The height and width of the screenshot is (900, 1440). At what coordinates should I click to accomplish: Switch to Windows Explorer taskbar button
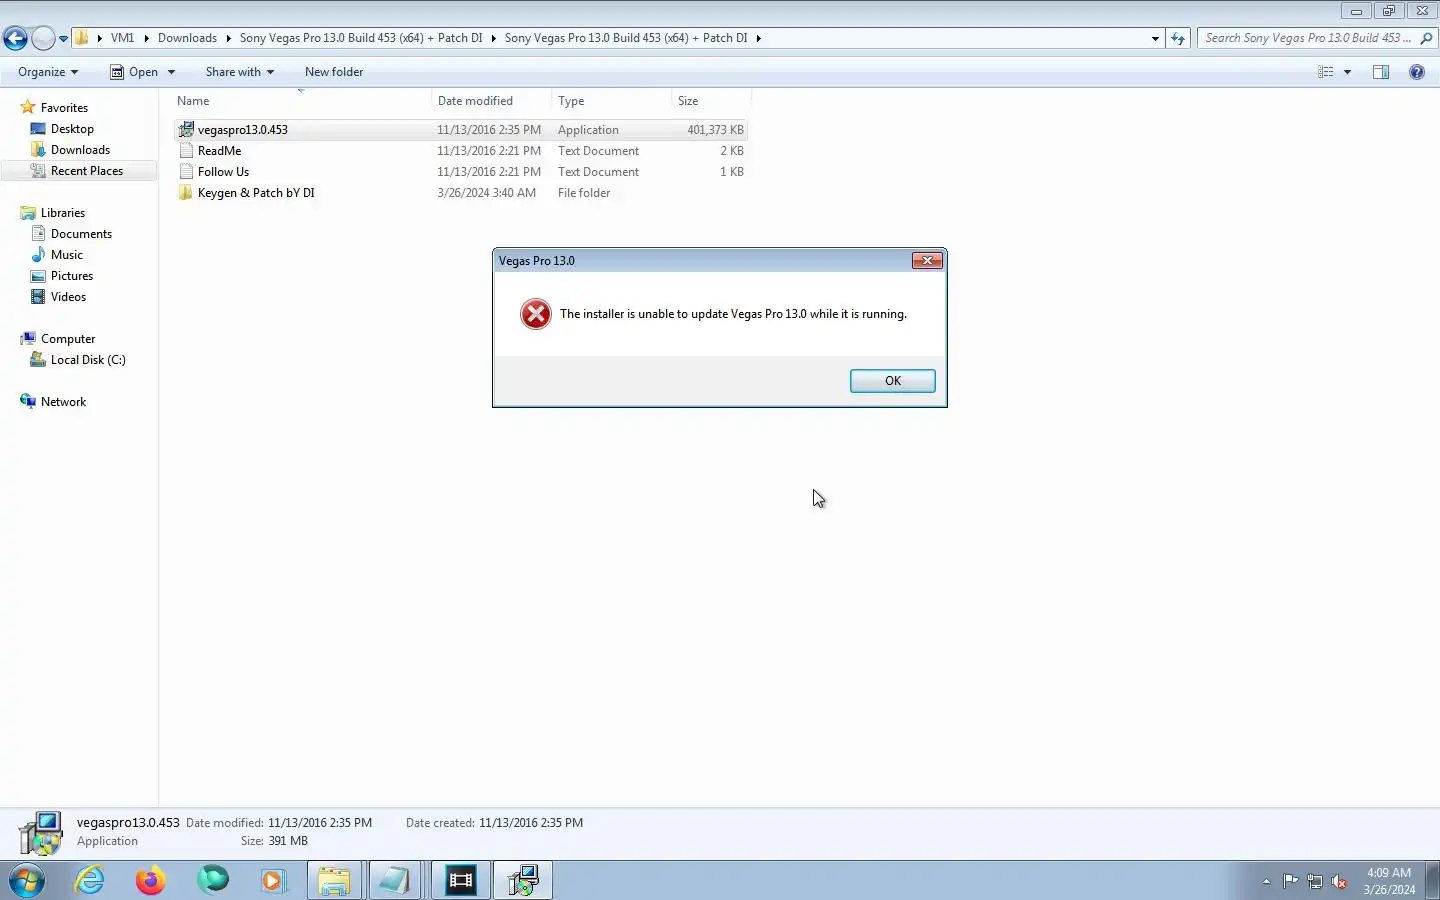click(x=334, y=881)
